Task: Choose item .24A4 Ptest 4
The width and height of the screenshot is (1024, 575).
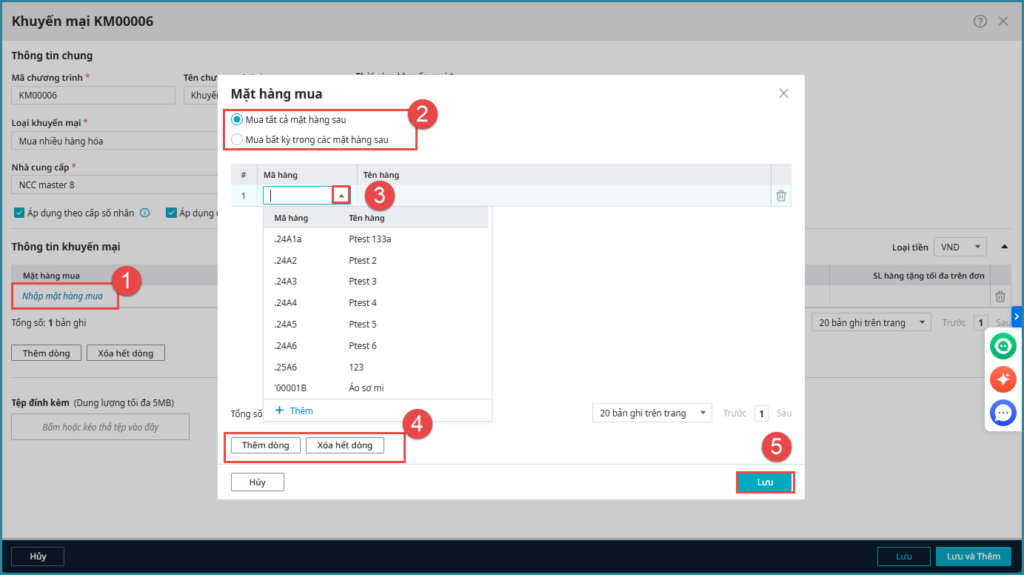Action: pos(377,303)
